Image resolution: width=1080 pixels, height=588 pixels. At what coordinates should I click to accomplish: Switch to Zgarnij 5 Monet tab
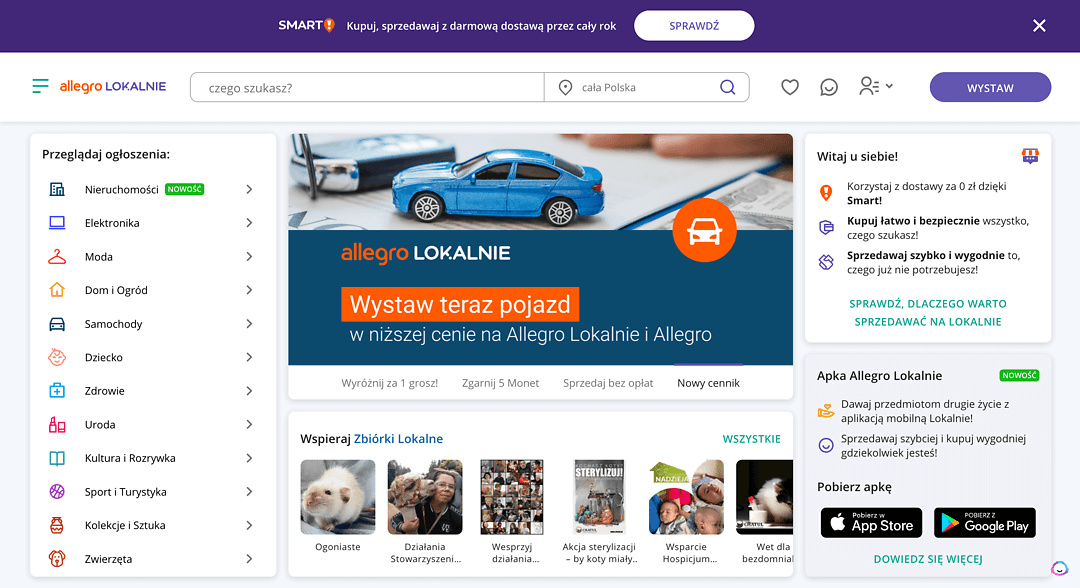[501, 383]
